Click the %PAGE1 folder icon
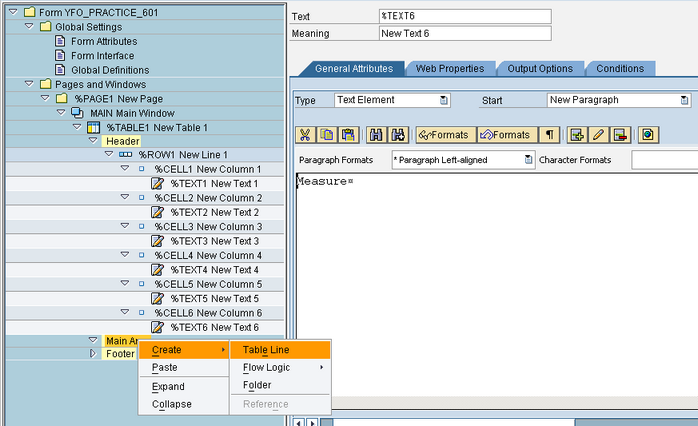Image resolution: width=698 pixels, height=426 pixels. pyautogui.click(x=61, y=98)
